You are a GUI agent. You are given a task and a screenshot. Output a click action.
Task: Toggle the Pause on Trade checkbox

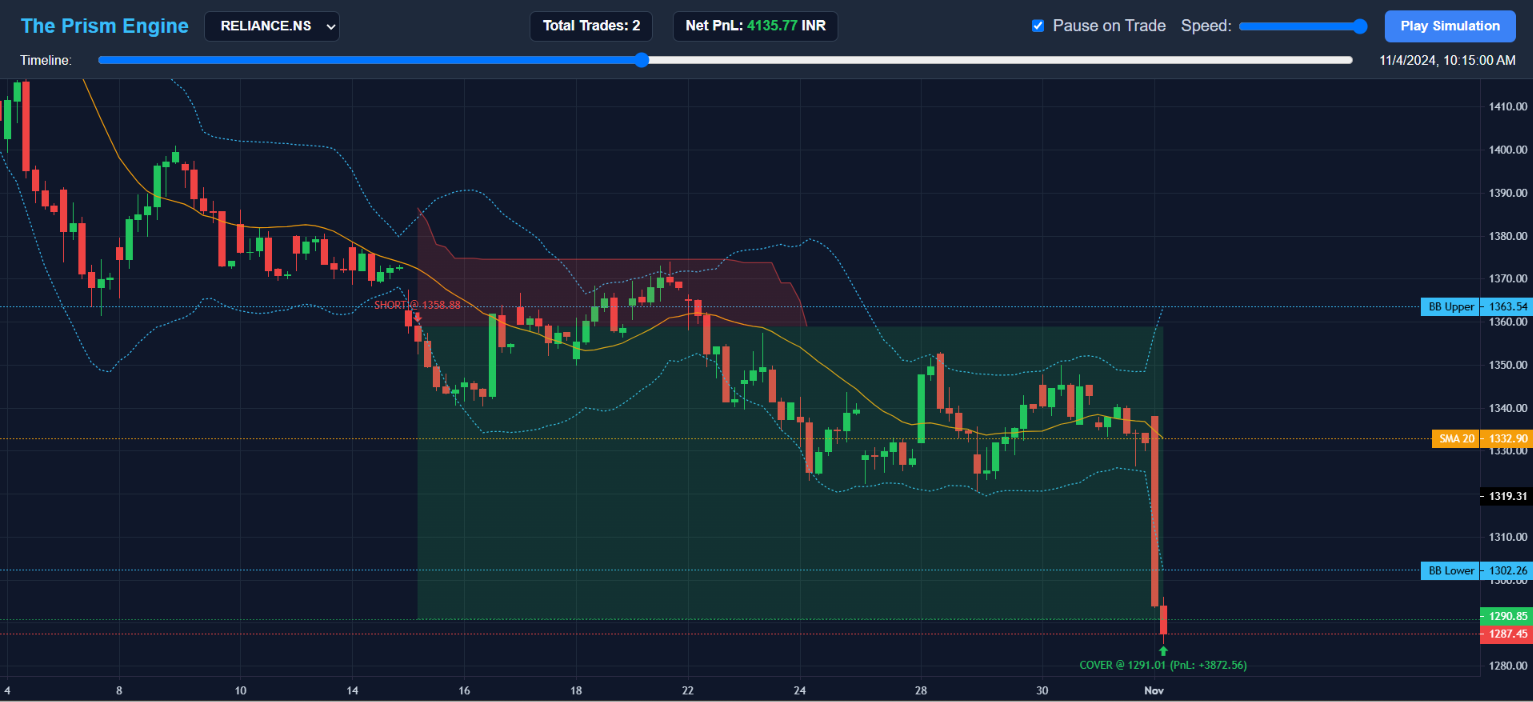coord(1038,26)
